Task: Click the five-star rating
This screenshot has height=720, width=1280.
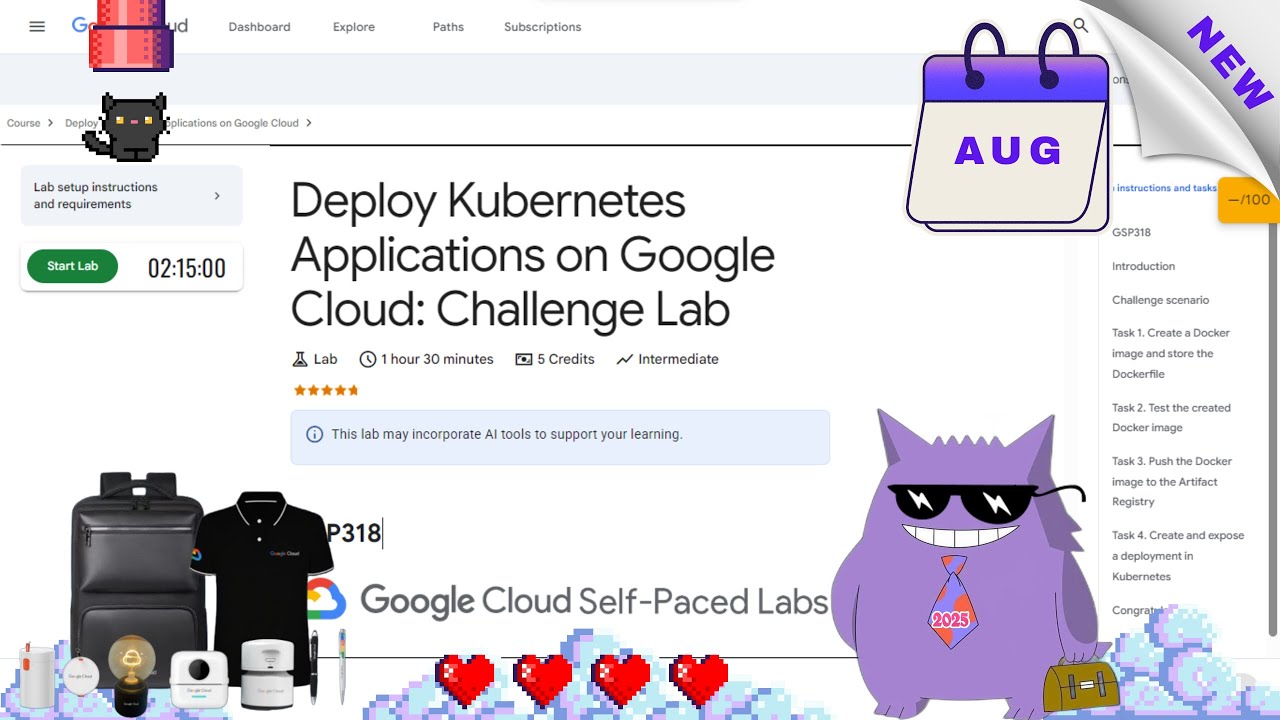Action: pos(326,390)
